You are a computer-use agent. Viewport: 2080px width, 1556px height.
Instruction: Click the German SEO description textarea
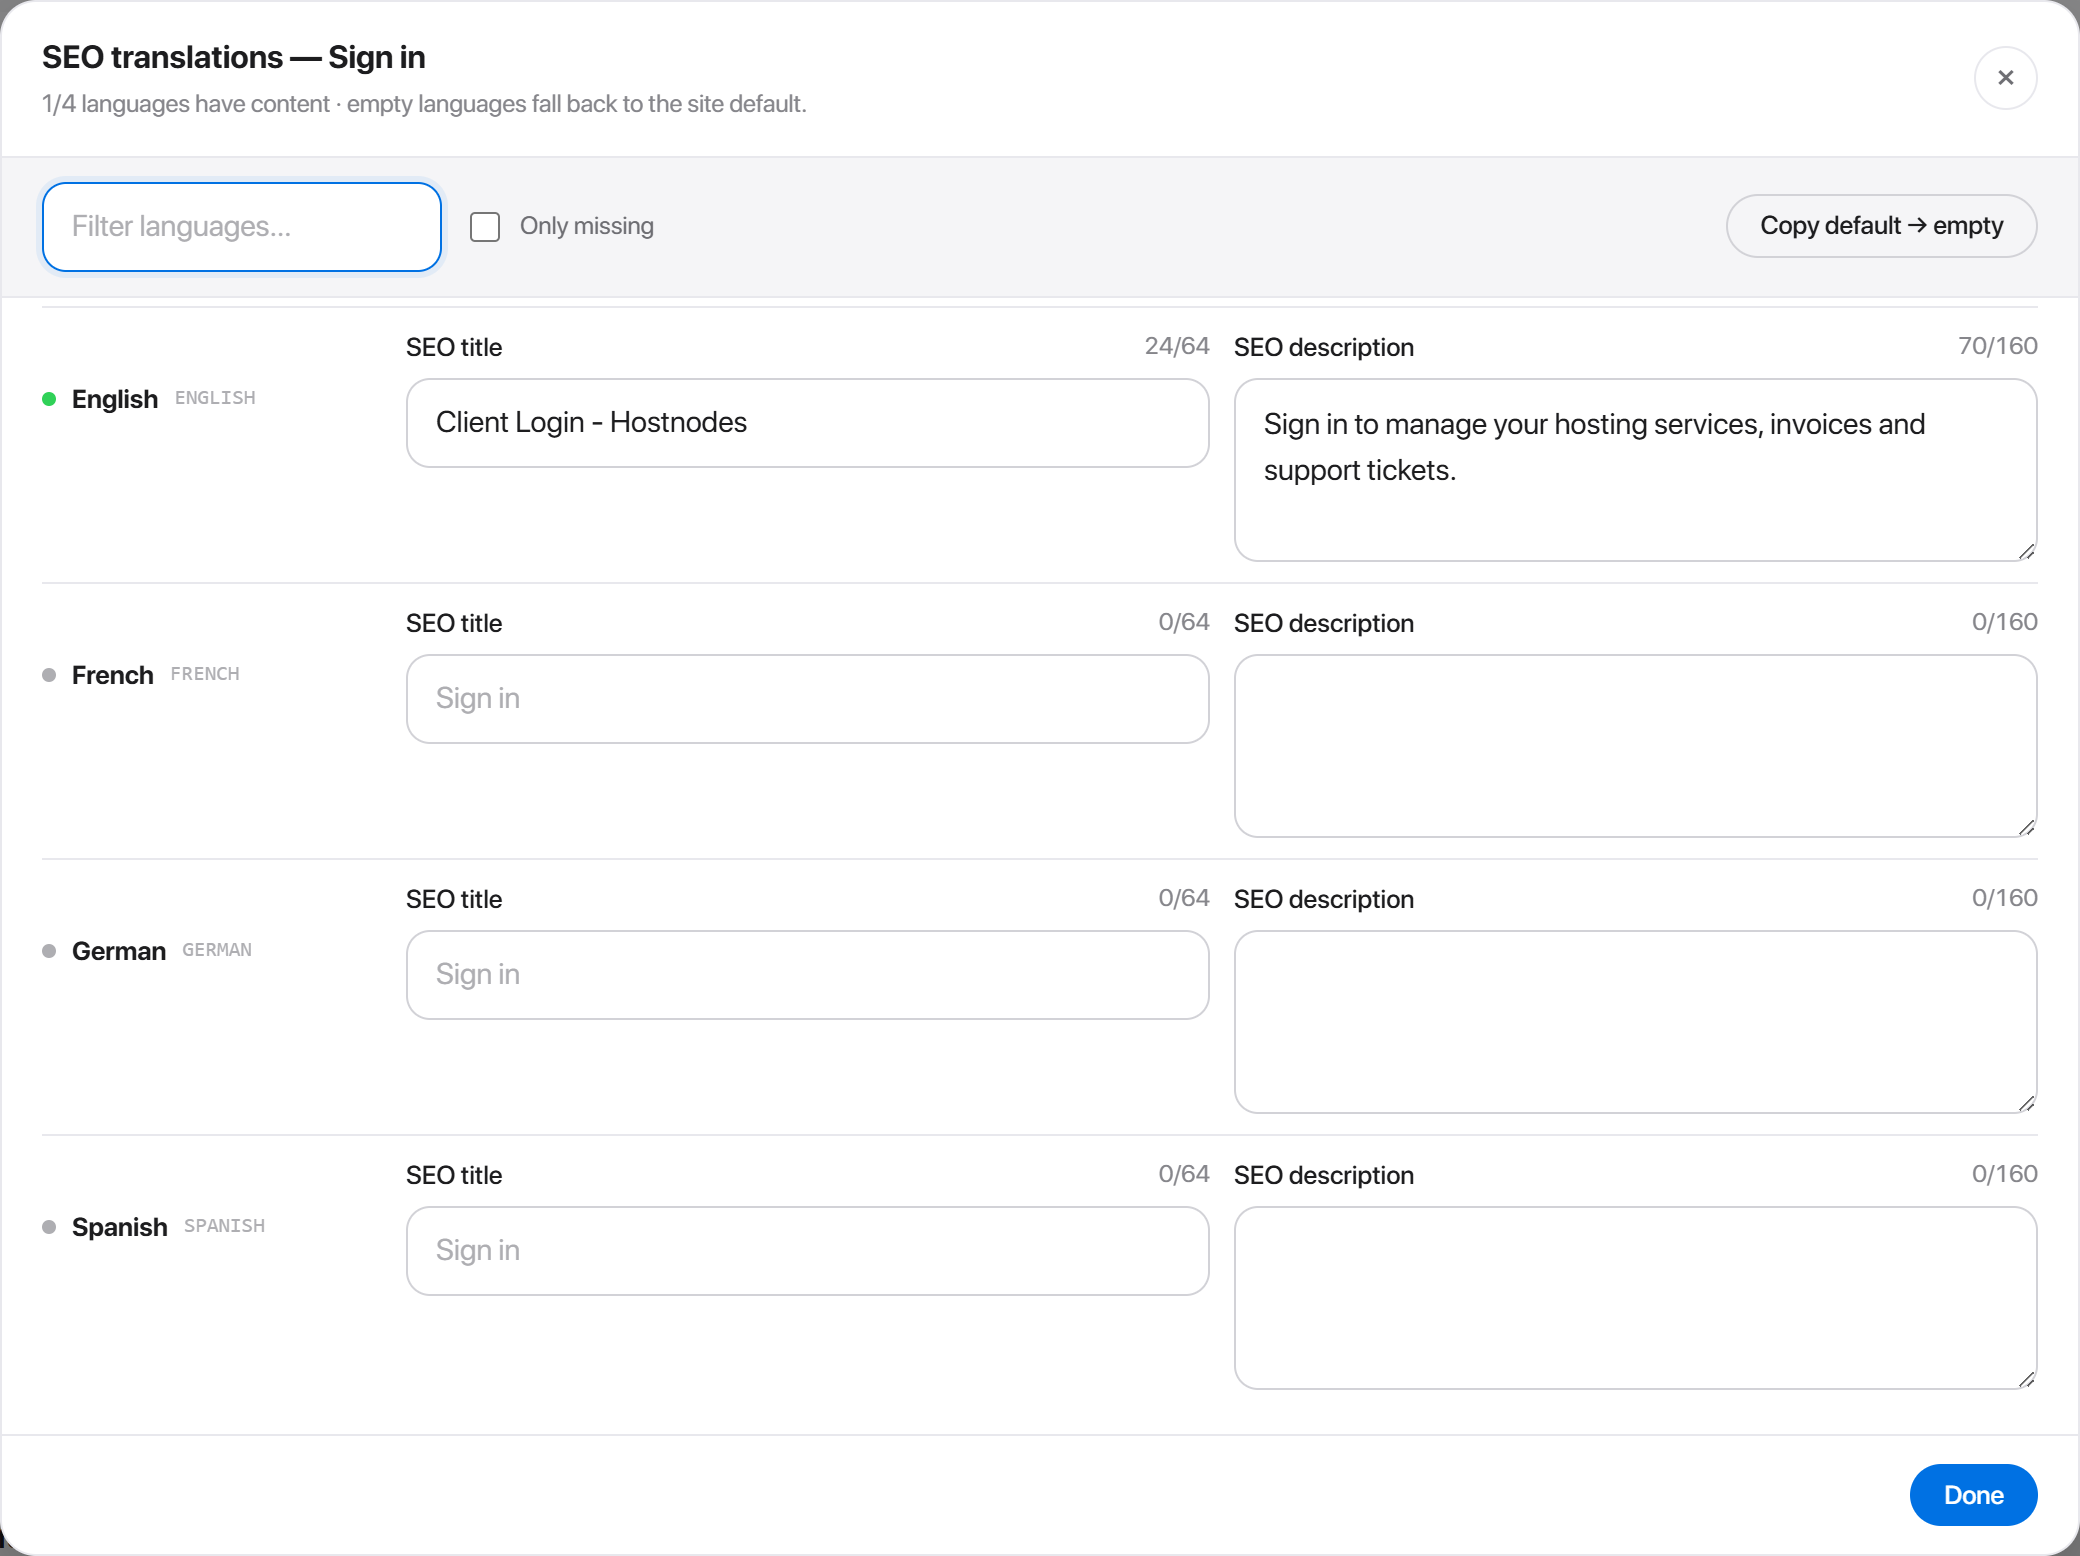(1636, 1022)
